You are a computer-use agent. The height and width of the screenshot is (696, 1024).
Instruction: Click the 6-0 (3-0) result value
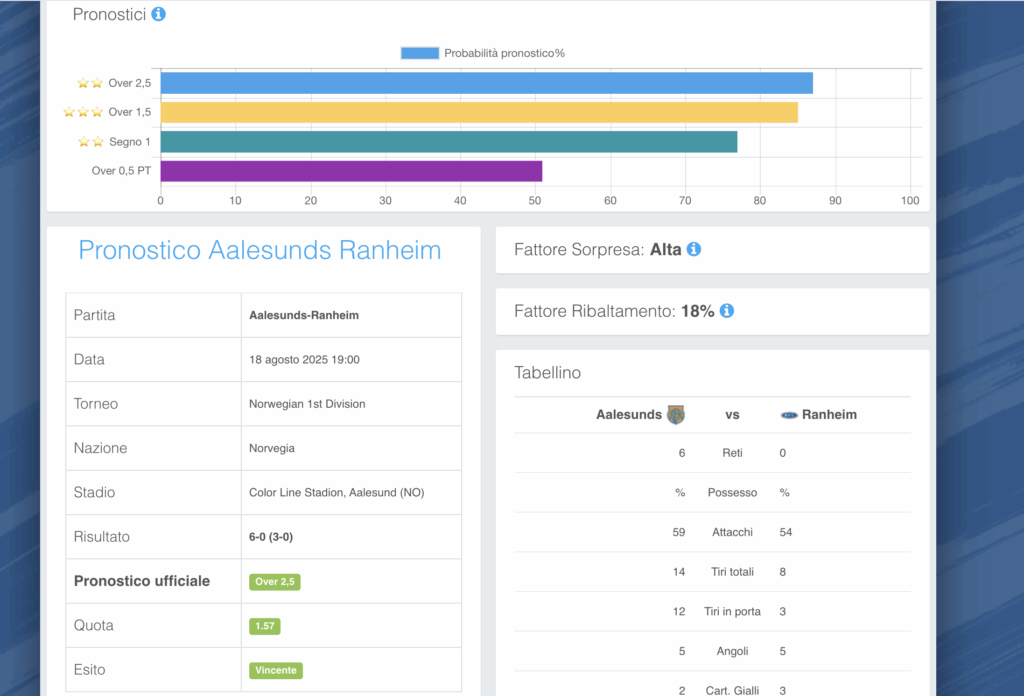[271, 537]
